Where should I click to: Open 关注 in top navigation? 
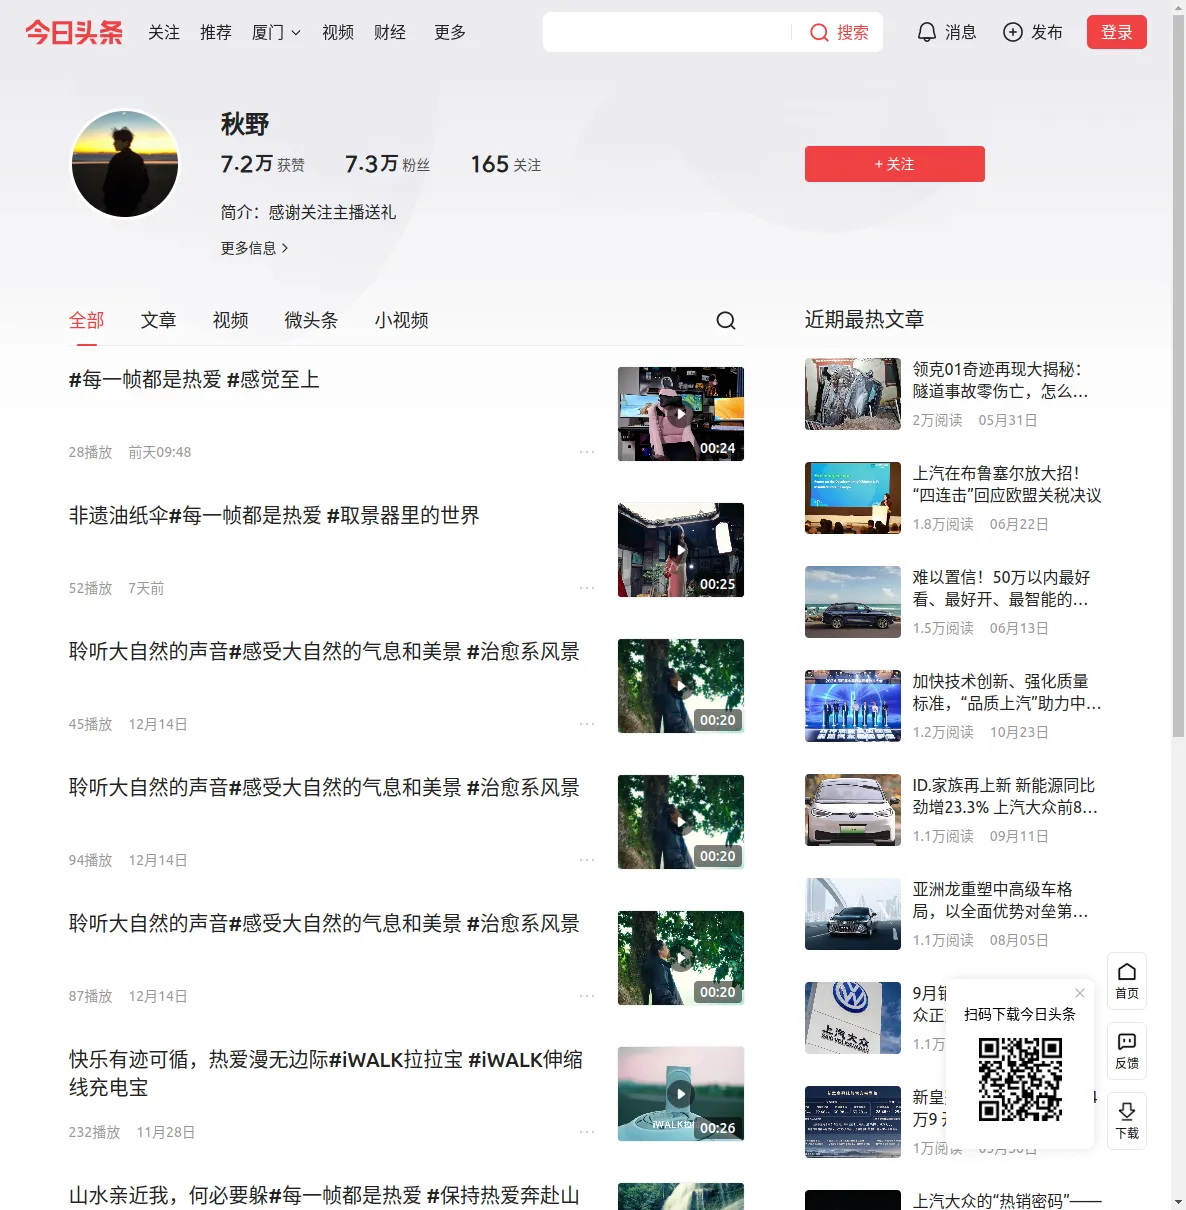coord(164,33)
